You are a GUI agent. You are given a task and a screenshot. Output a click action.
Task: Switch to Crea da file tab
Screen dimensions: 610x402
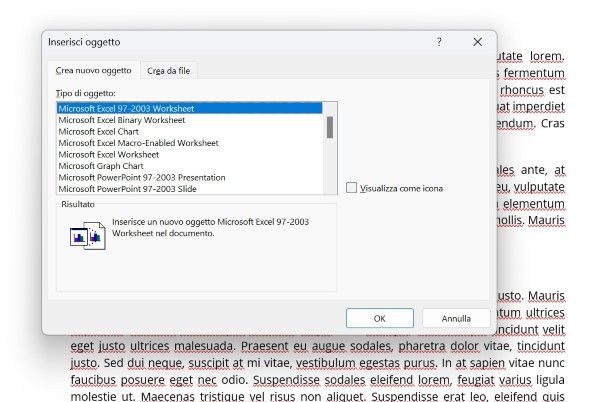[x=168, y=71]
